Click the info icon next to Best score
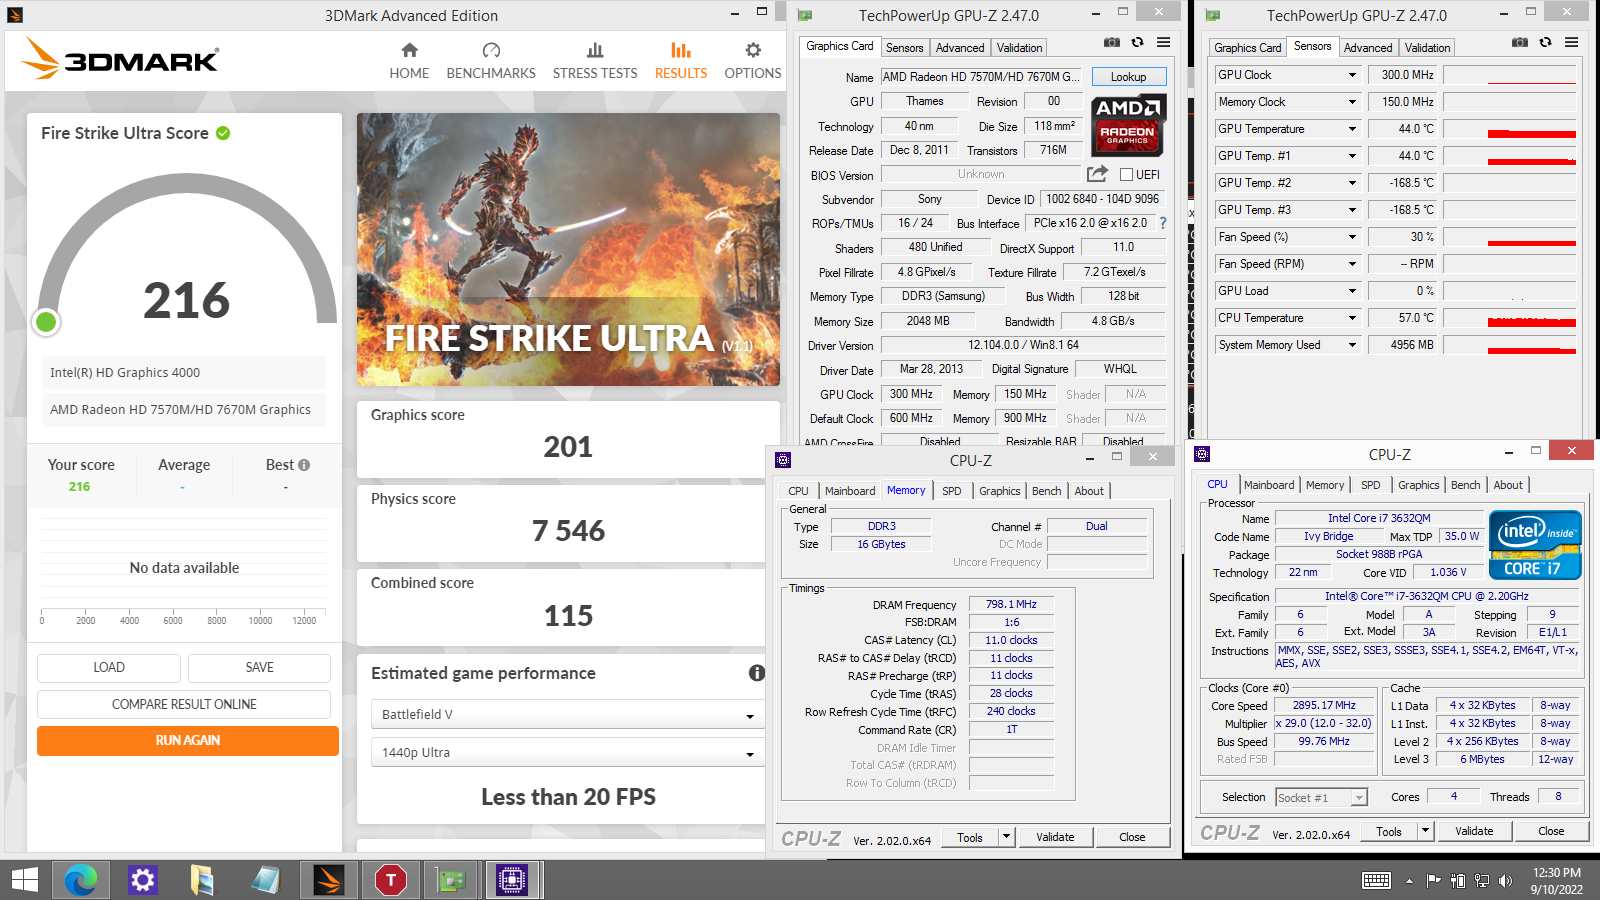1600x900 pixels. (304, 465)
